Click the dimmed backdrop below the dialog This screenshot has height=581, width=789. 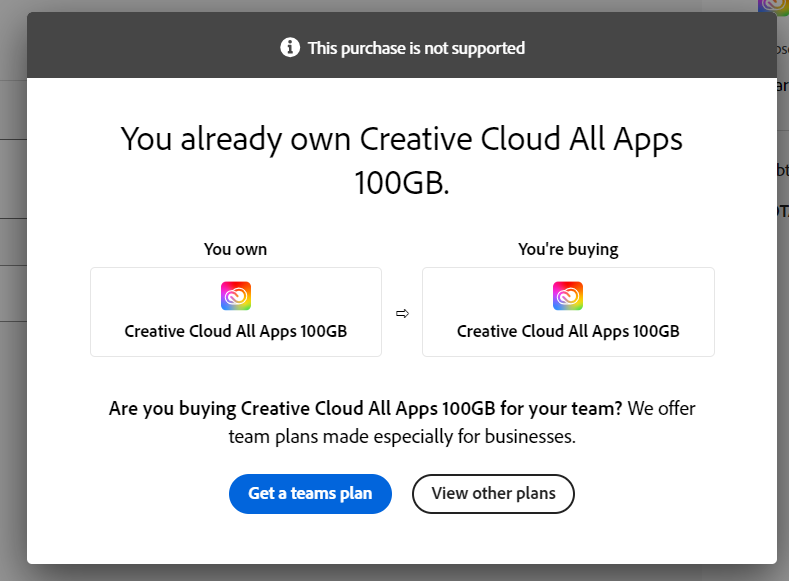pos(400,573)
